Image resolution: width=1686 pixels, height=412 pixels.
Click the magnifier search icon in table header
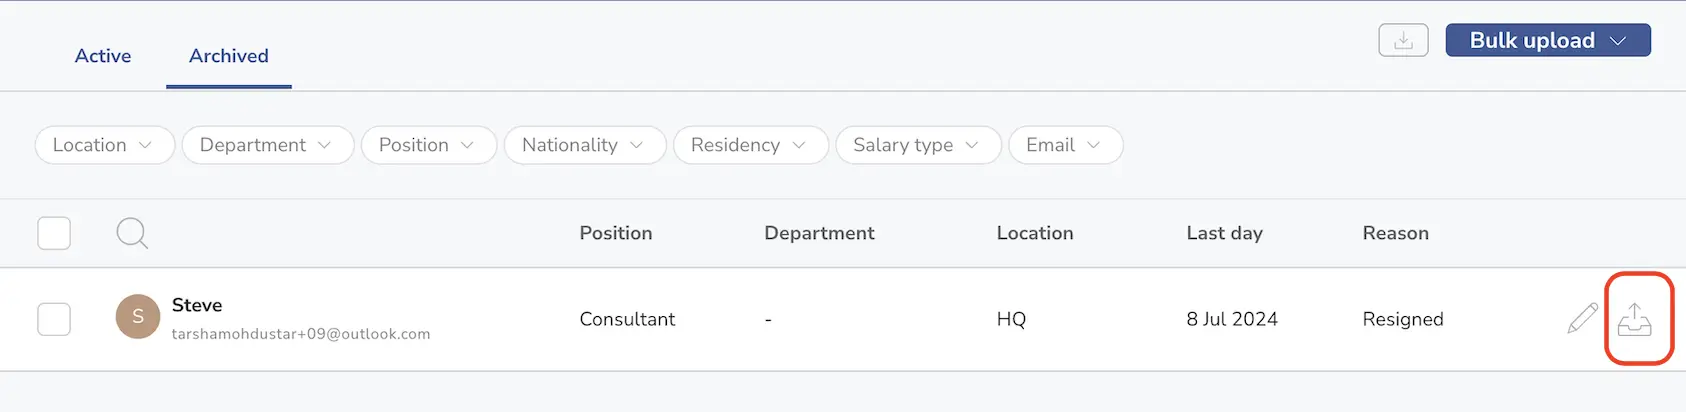pos(132,233)
